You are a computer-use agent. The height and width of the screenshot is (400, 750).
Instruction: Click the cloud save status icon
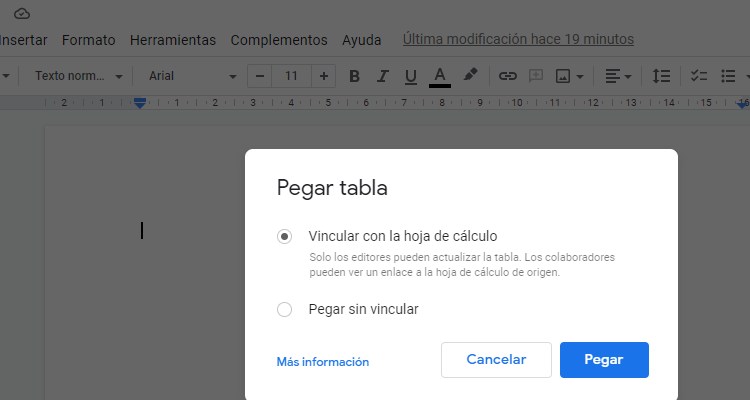[22, 13]
